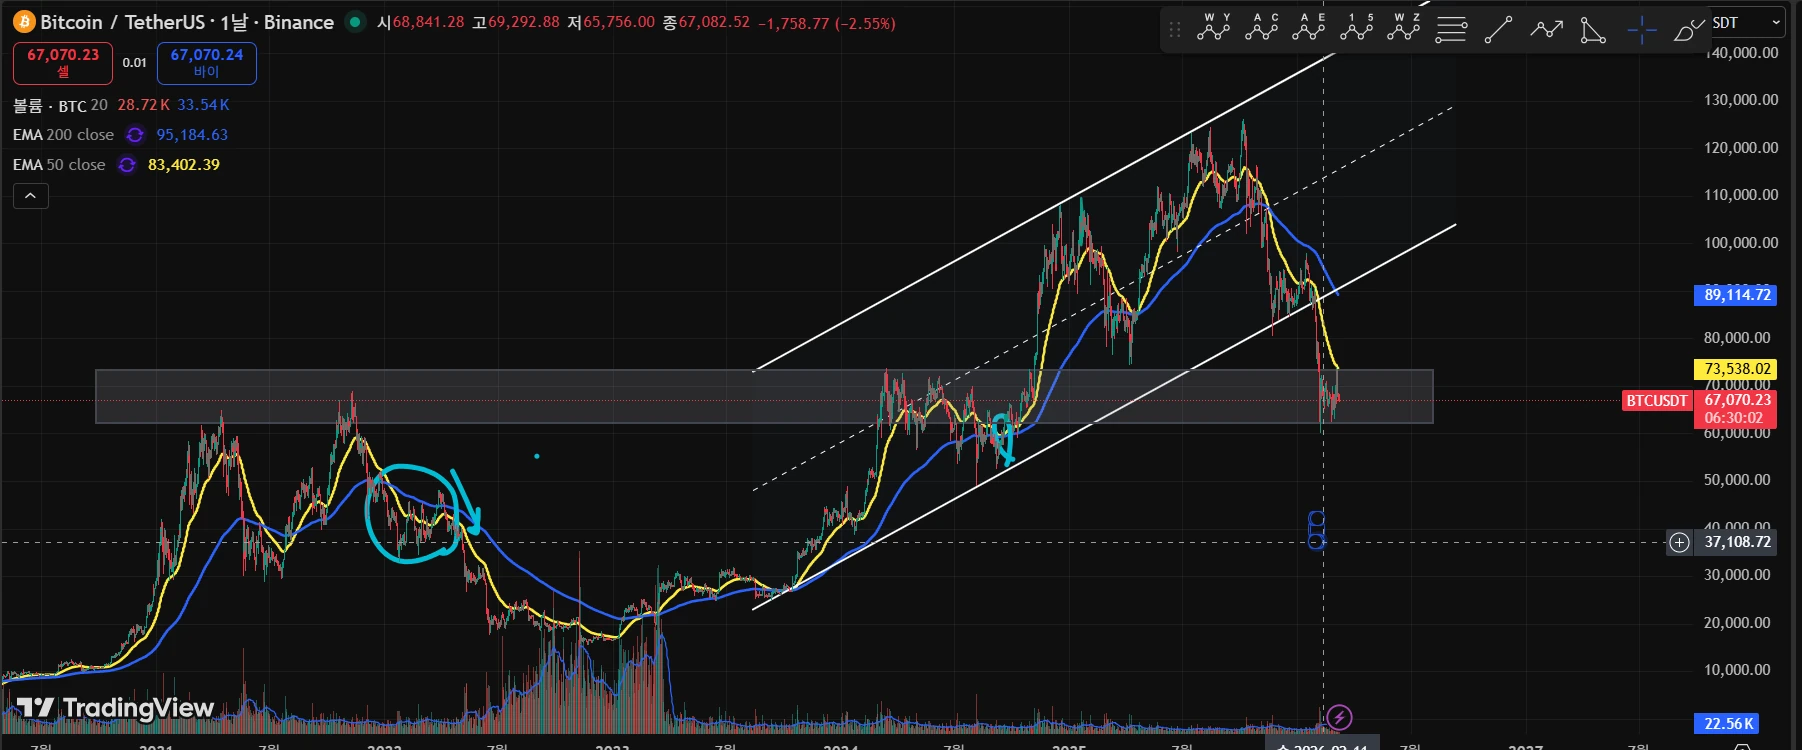Click the green market status dot
The height and width of the screenshot is (750, 1802).
(x=355, y=21)
